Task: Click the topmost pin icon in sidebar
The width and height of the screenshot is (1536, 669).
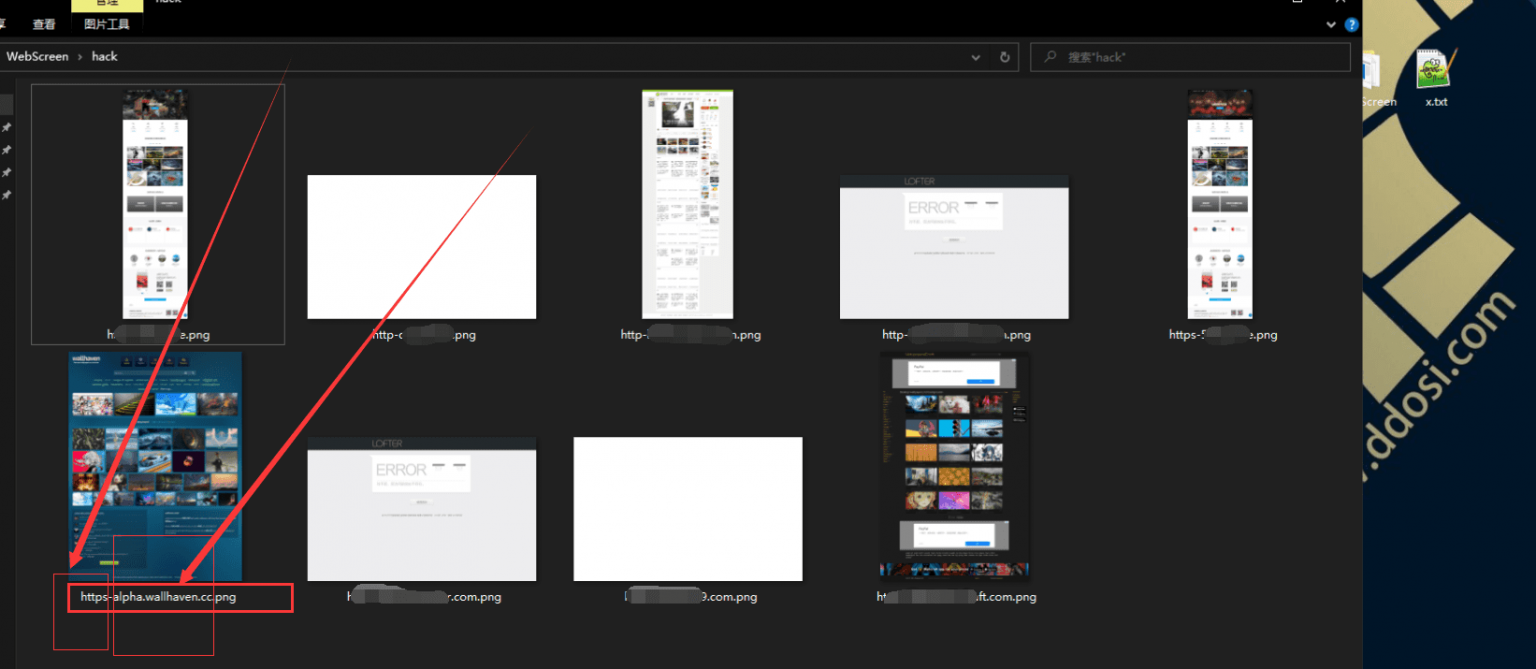Action: (7, 128)
